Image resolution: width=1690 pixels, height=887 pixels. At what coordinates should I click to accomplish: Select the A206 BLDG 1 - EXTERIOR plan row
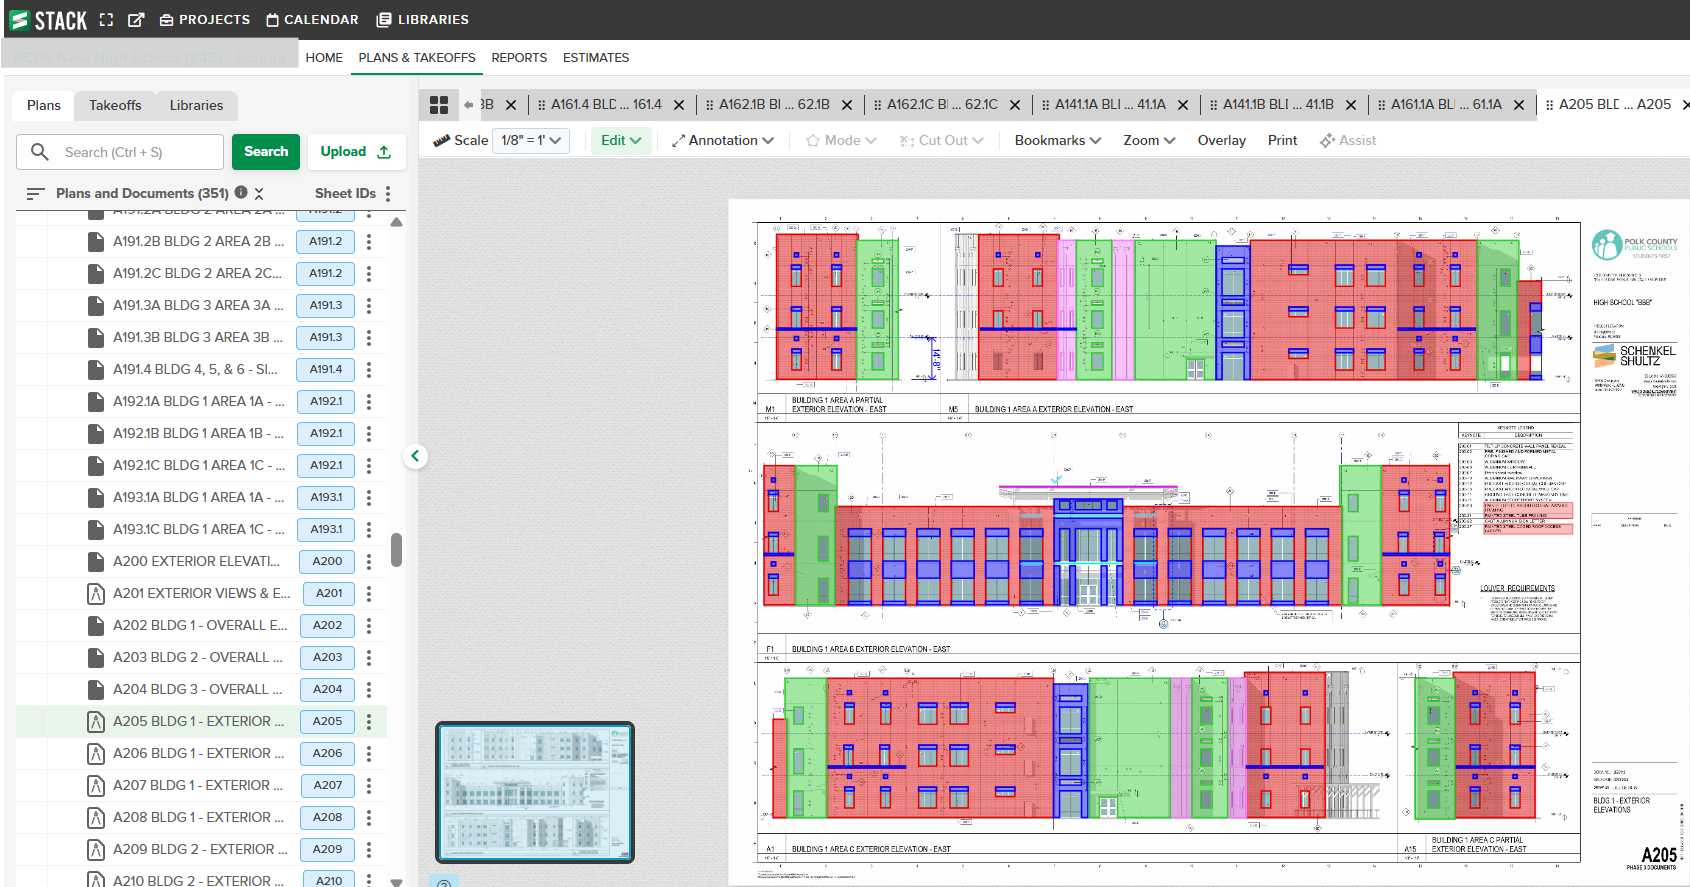coord(201,754)
